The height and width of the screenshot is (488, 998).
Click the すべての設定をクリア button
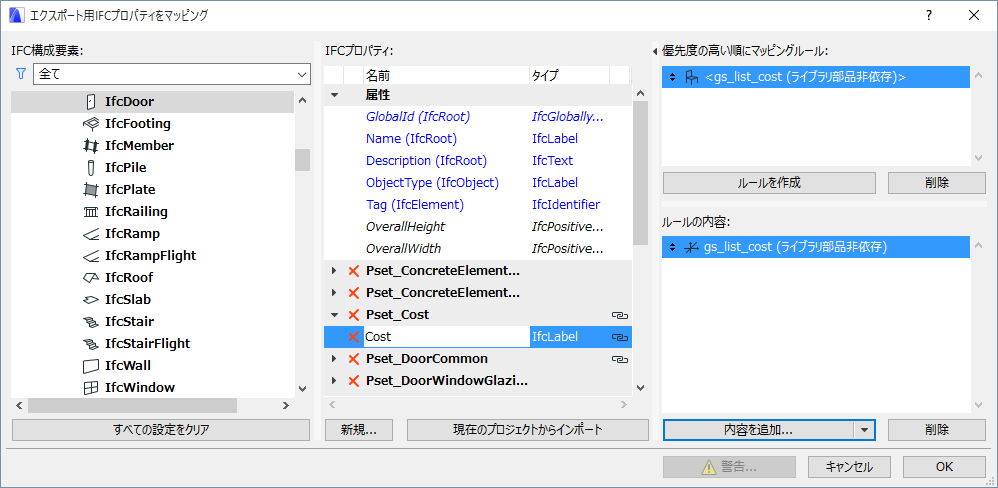point(161,429)
